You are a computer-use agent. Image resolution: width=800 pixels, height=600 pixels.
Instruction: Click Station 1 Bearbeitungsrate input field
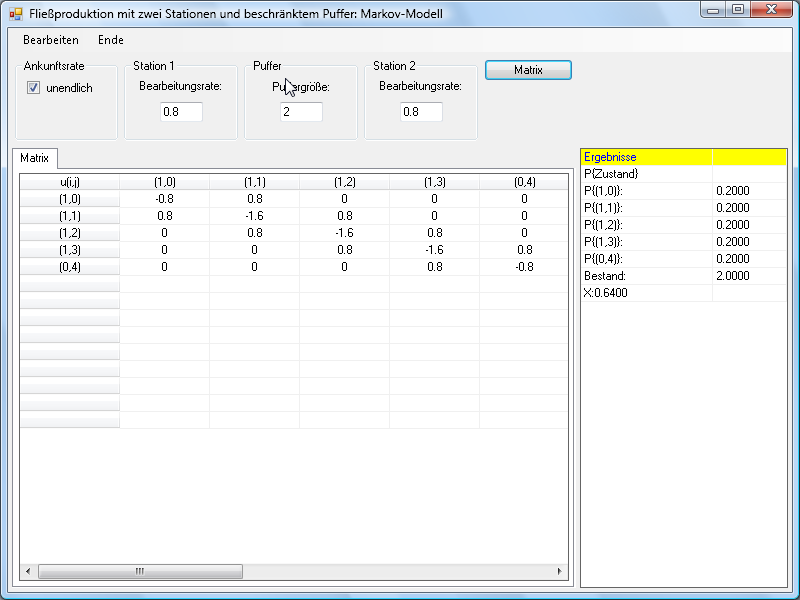[x=181, y=112]
